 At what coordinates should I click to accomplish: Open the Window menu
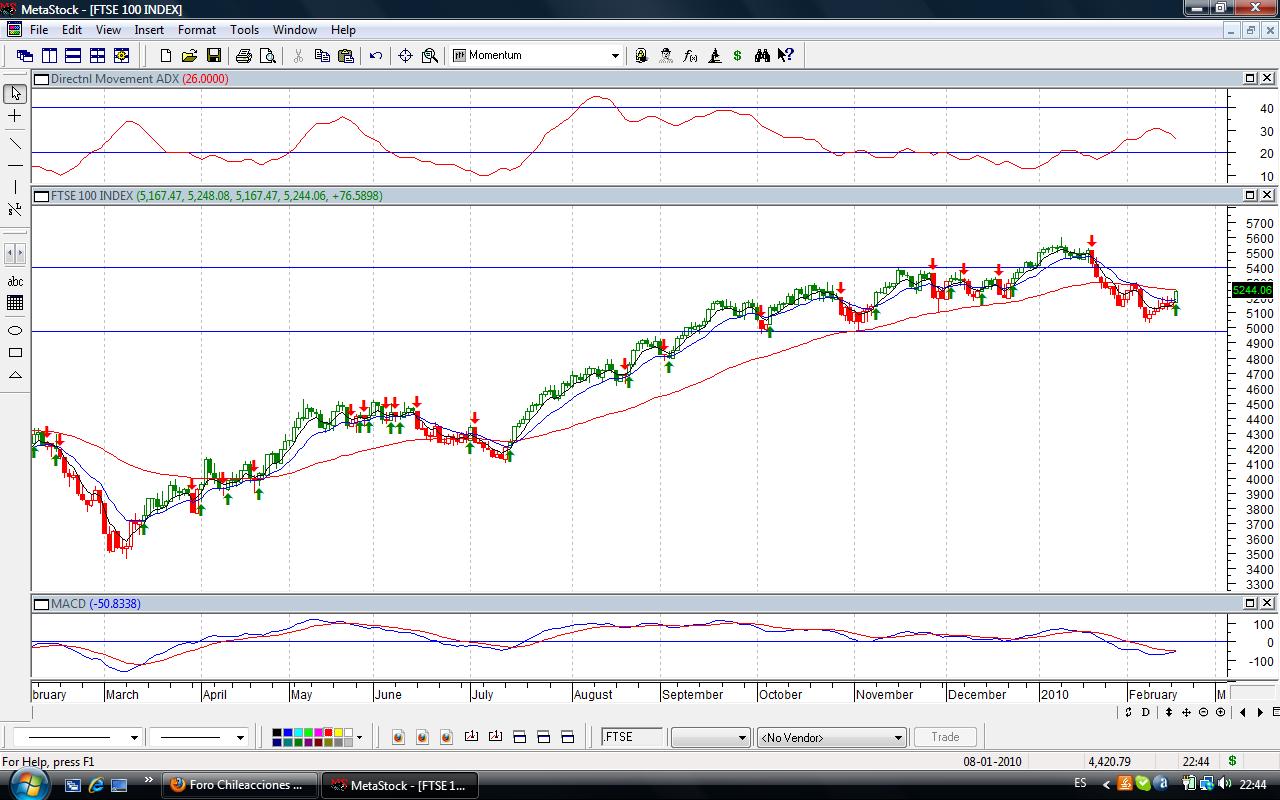pos(295,30)
